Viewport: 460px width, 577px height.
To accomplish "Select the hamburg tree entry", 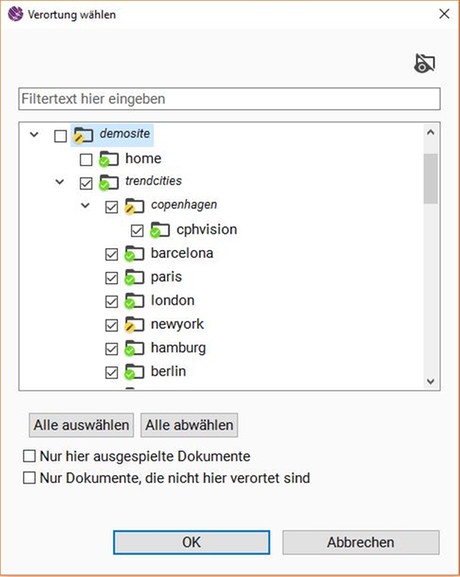I will 178,348.
